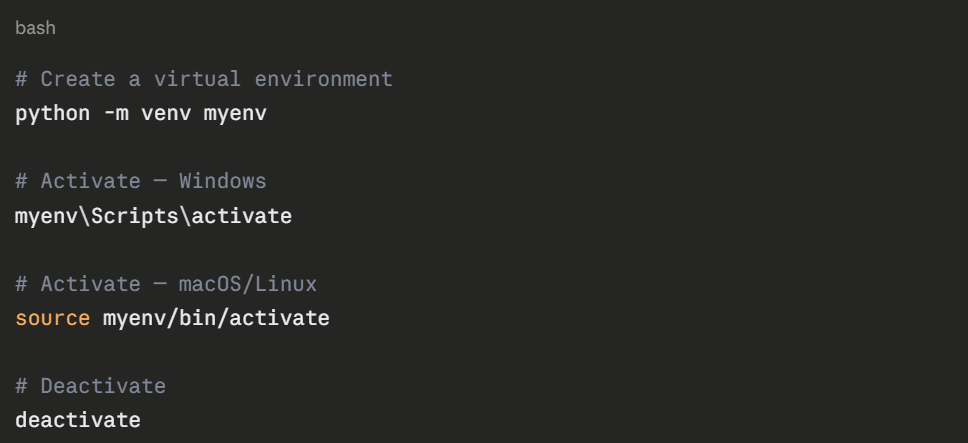Click the "# Activate — Windows" comment line
The image size is (968, 443).
pyautogui.click(x=141, y=182)
